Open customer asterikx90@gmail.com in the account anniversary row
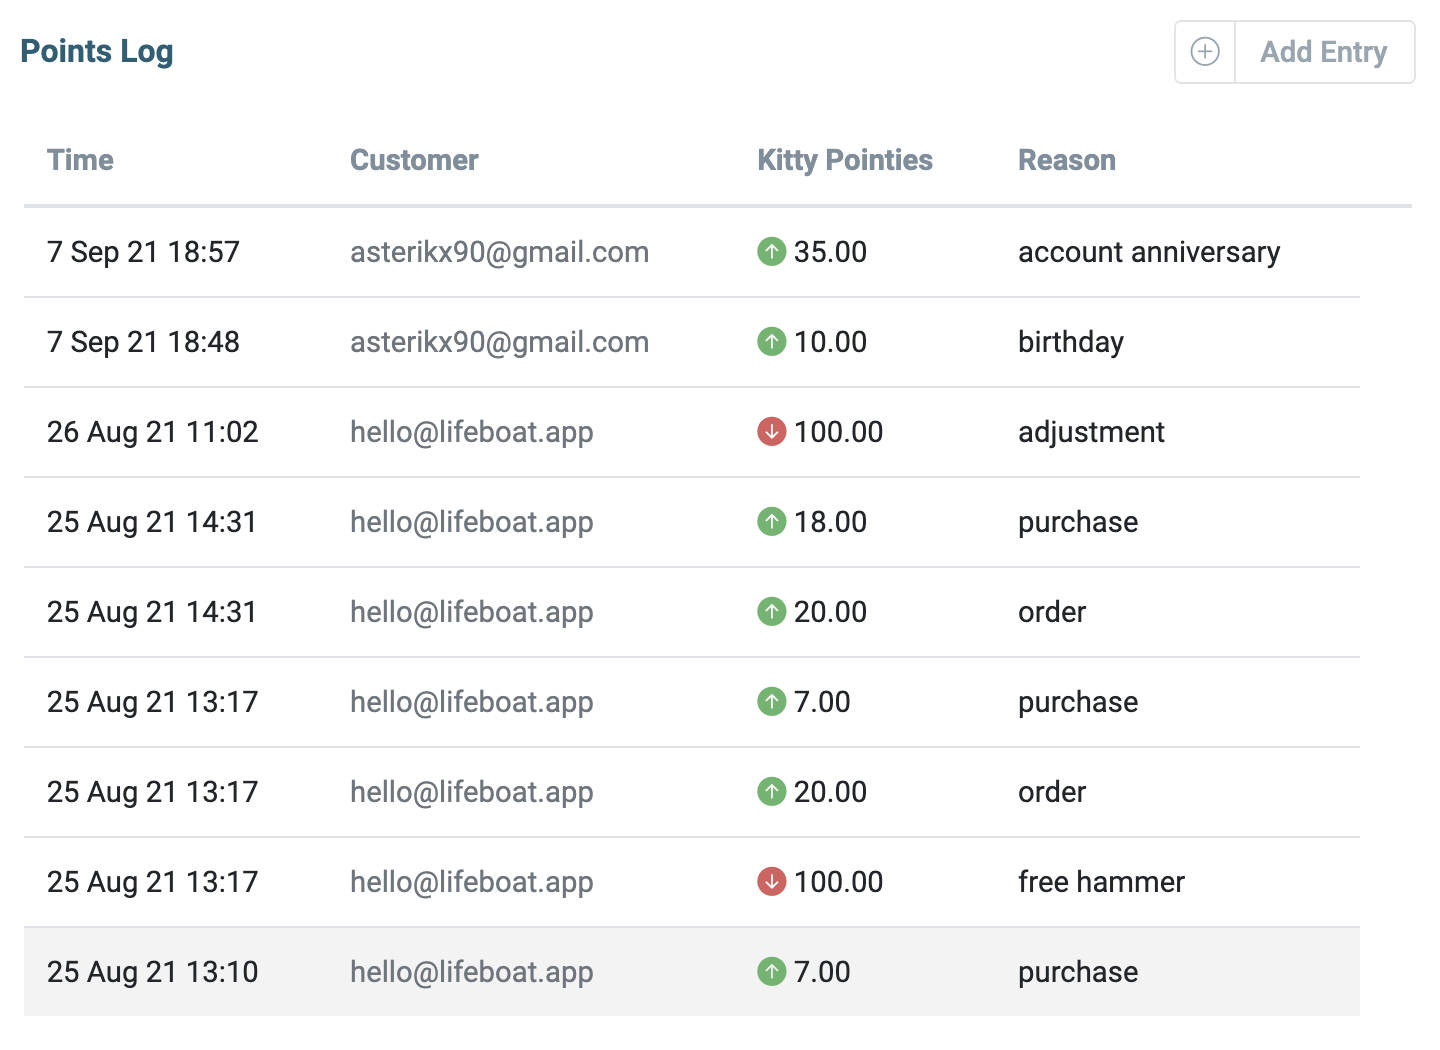 coord(499,252)
